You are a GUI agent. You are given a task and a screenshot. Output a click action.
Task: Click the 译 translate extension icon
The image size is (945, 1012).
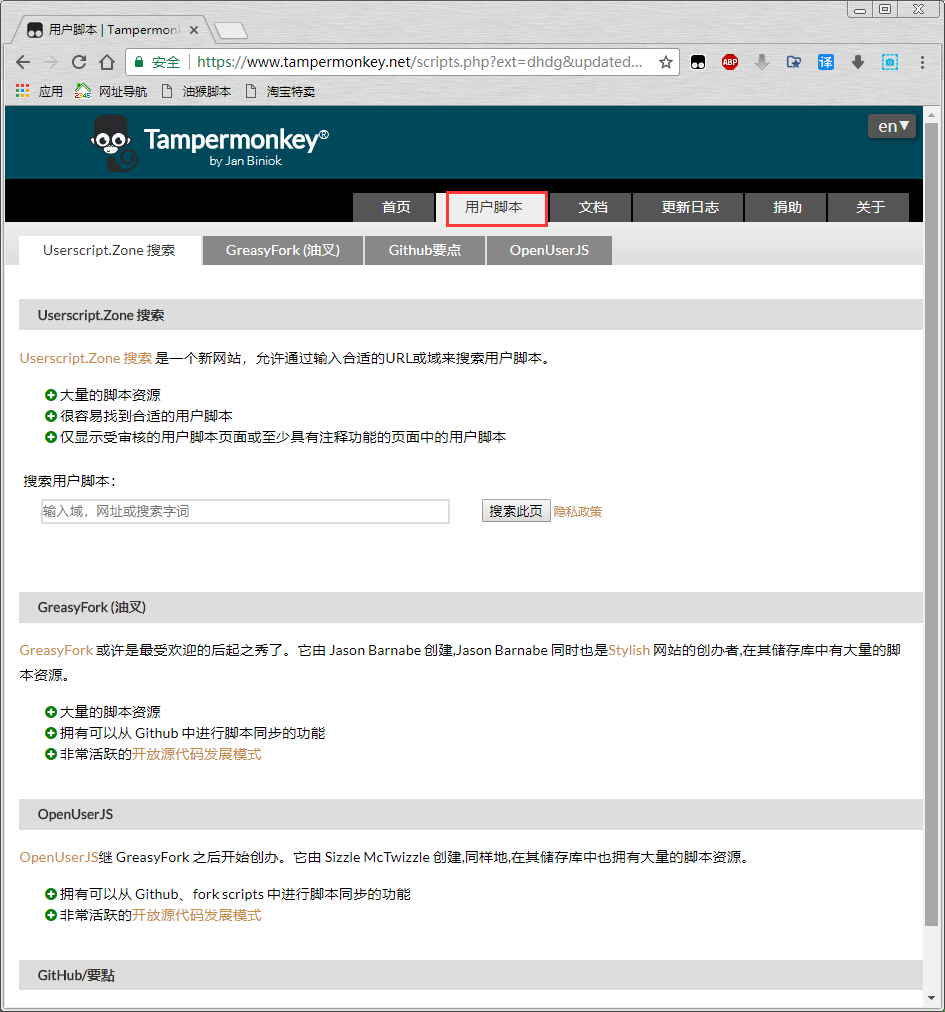(825, 62)
